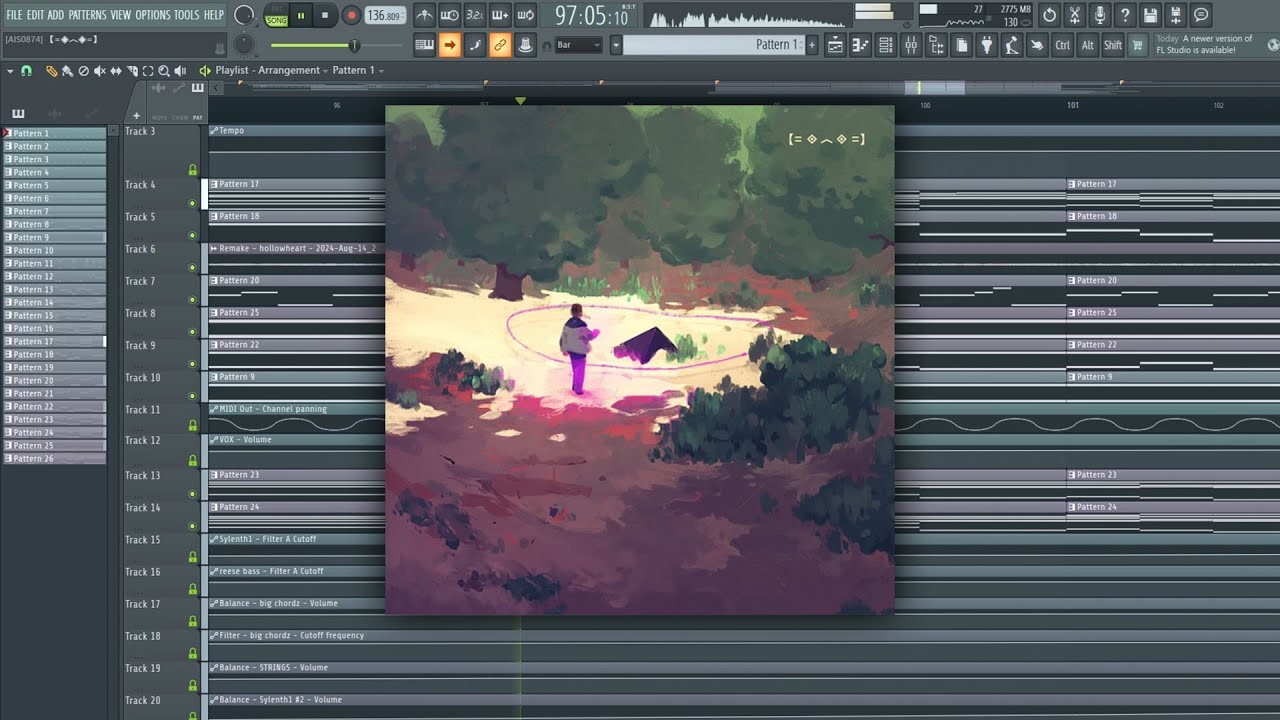Screen dimensions: 1280x720
Task: Toggle the link note/controller chain button
Action: [499, 45]
